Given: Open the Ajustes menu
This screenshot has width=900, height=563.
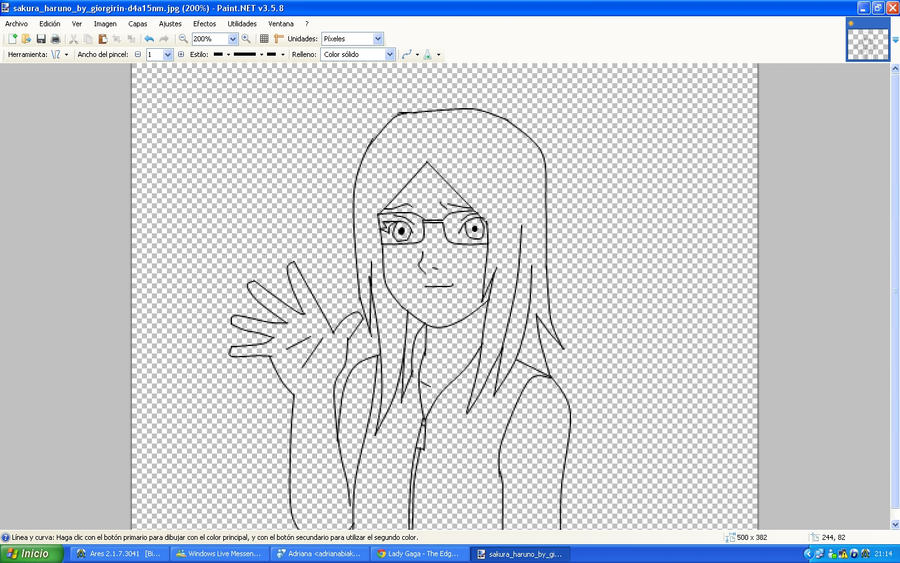Looking at the screenshot, I should pos(170,24).
